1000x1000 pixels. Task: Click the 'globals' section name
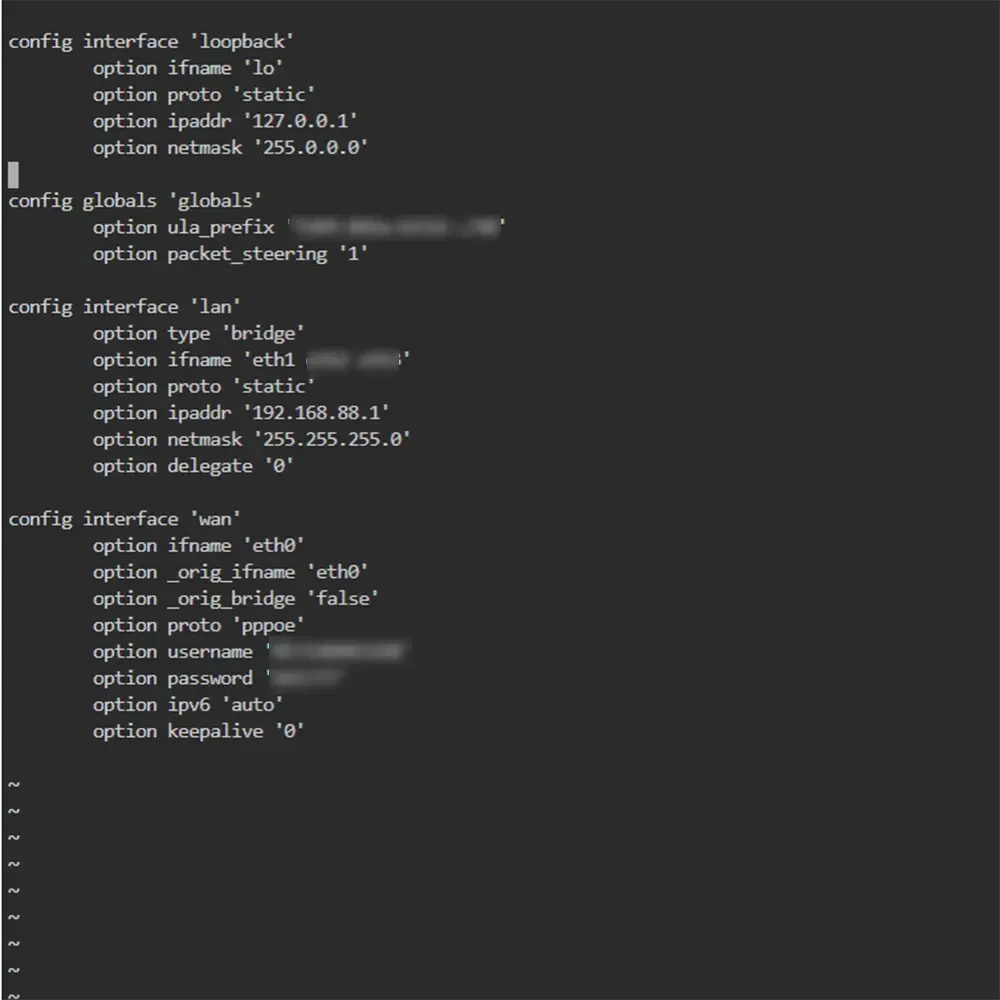coord(215,201)
